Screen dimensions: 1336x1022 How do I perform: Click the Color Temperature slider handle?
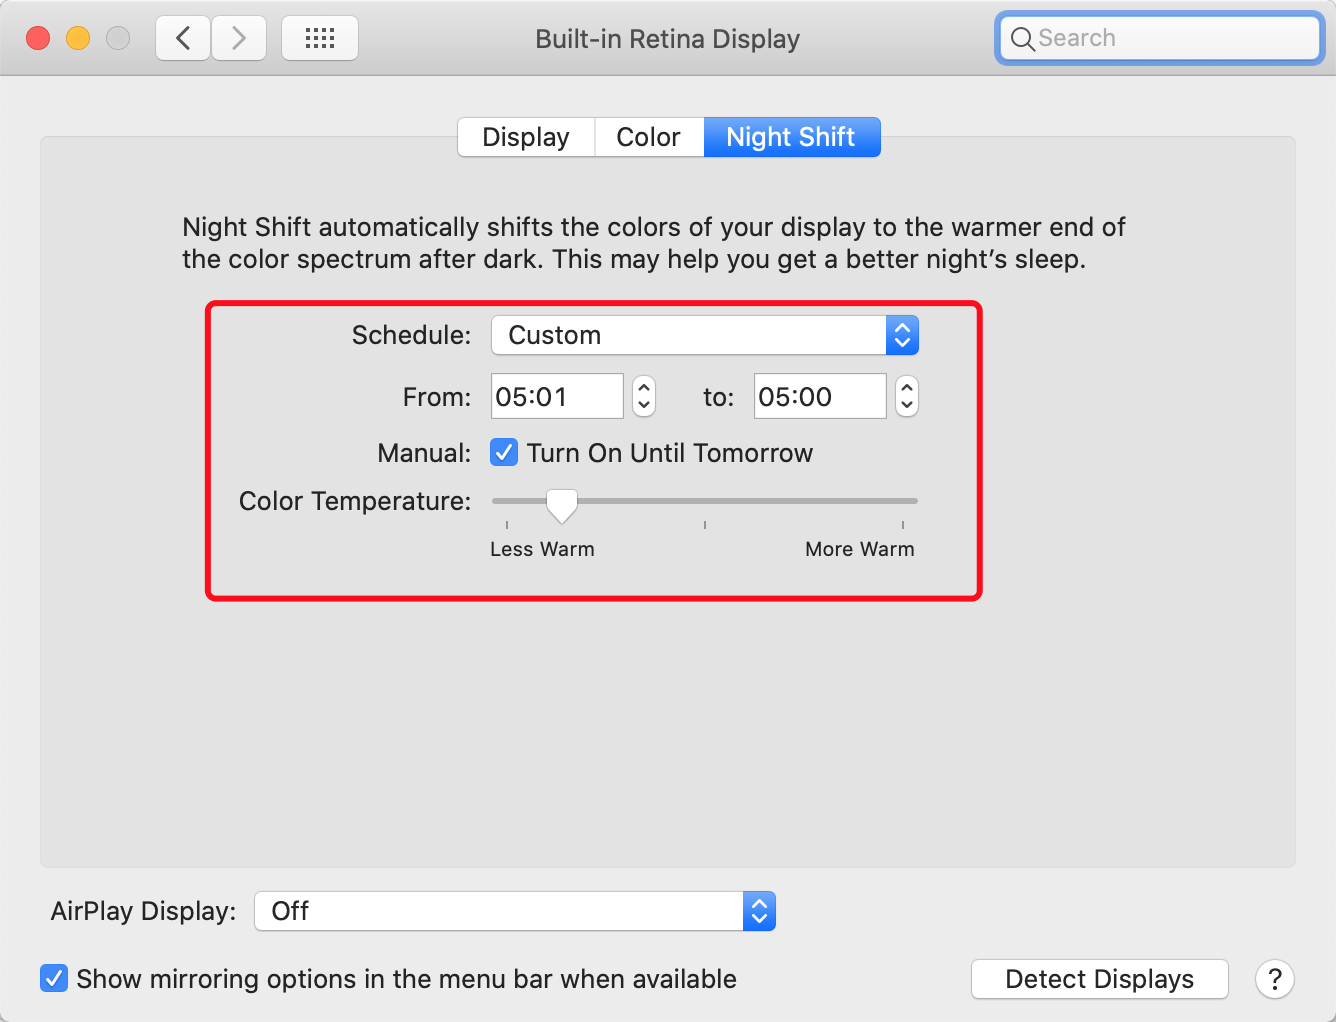click(562, 505)
